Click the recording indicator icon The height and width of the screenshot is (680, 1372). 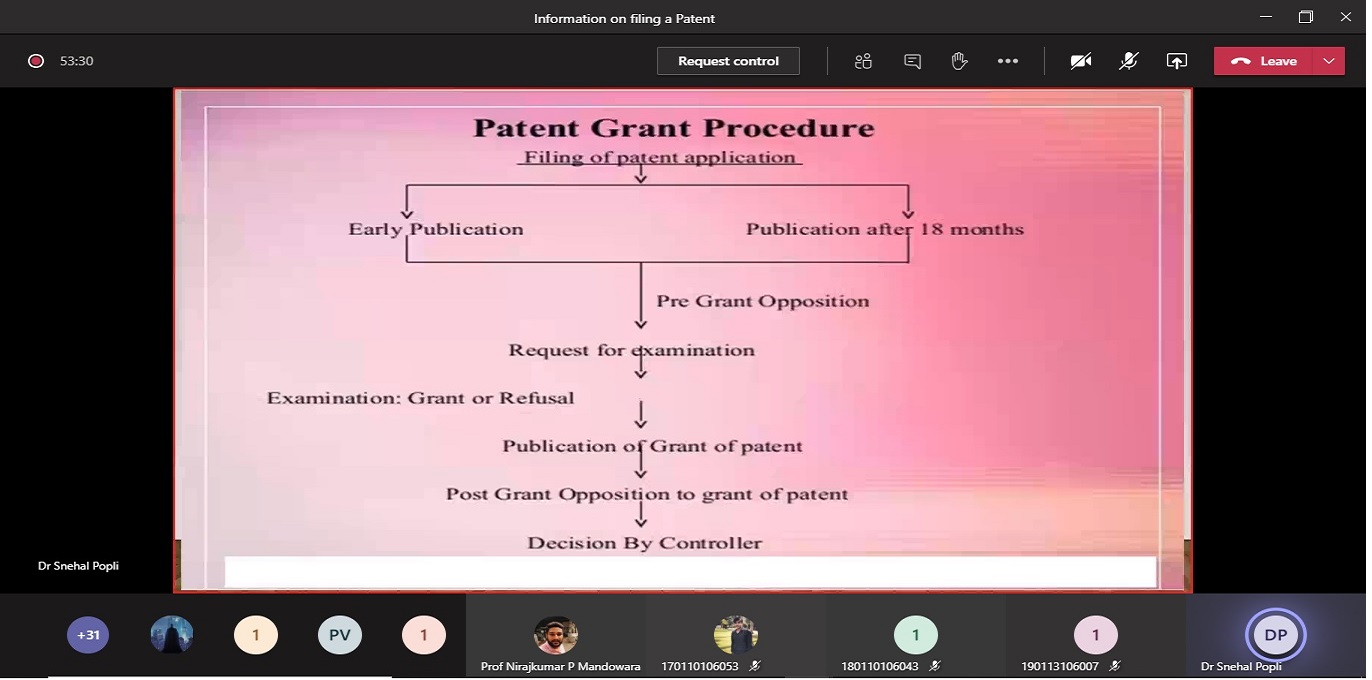click(36, 61)
